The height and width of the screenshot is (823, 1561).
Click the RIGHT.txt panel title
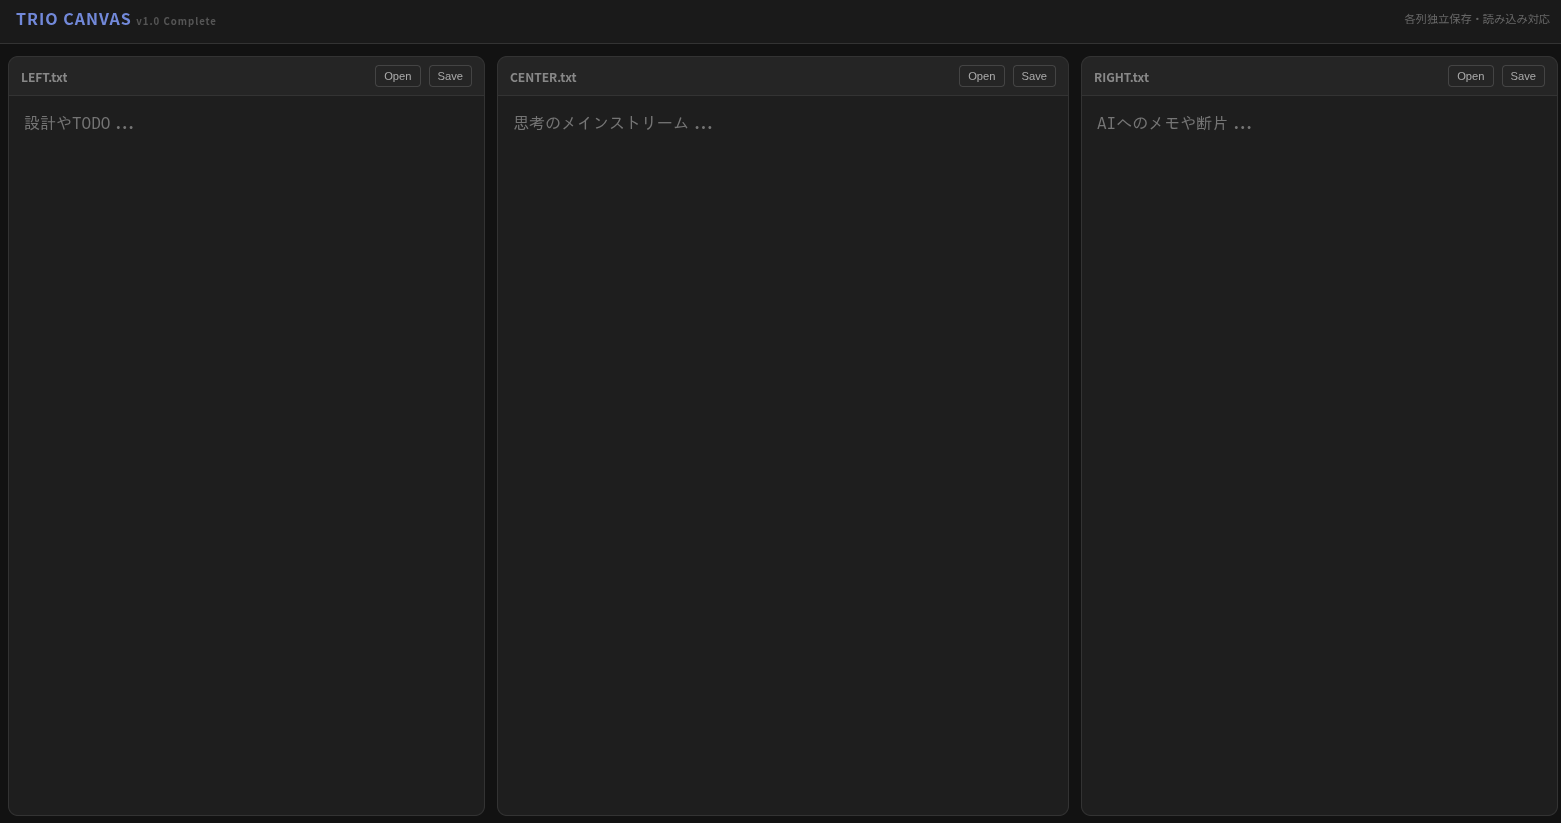pyautogui.click(x=1121, y=77)
